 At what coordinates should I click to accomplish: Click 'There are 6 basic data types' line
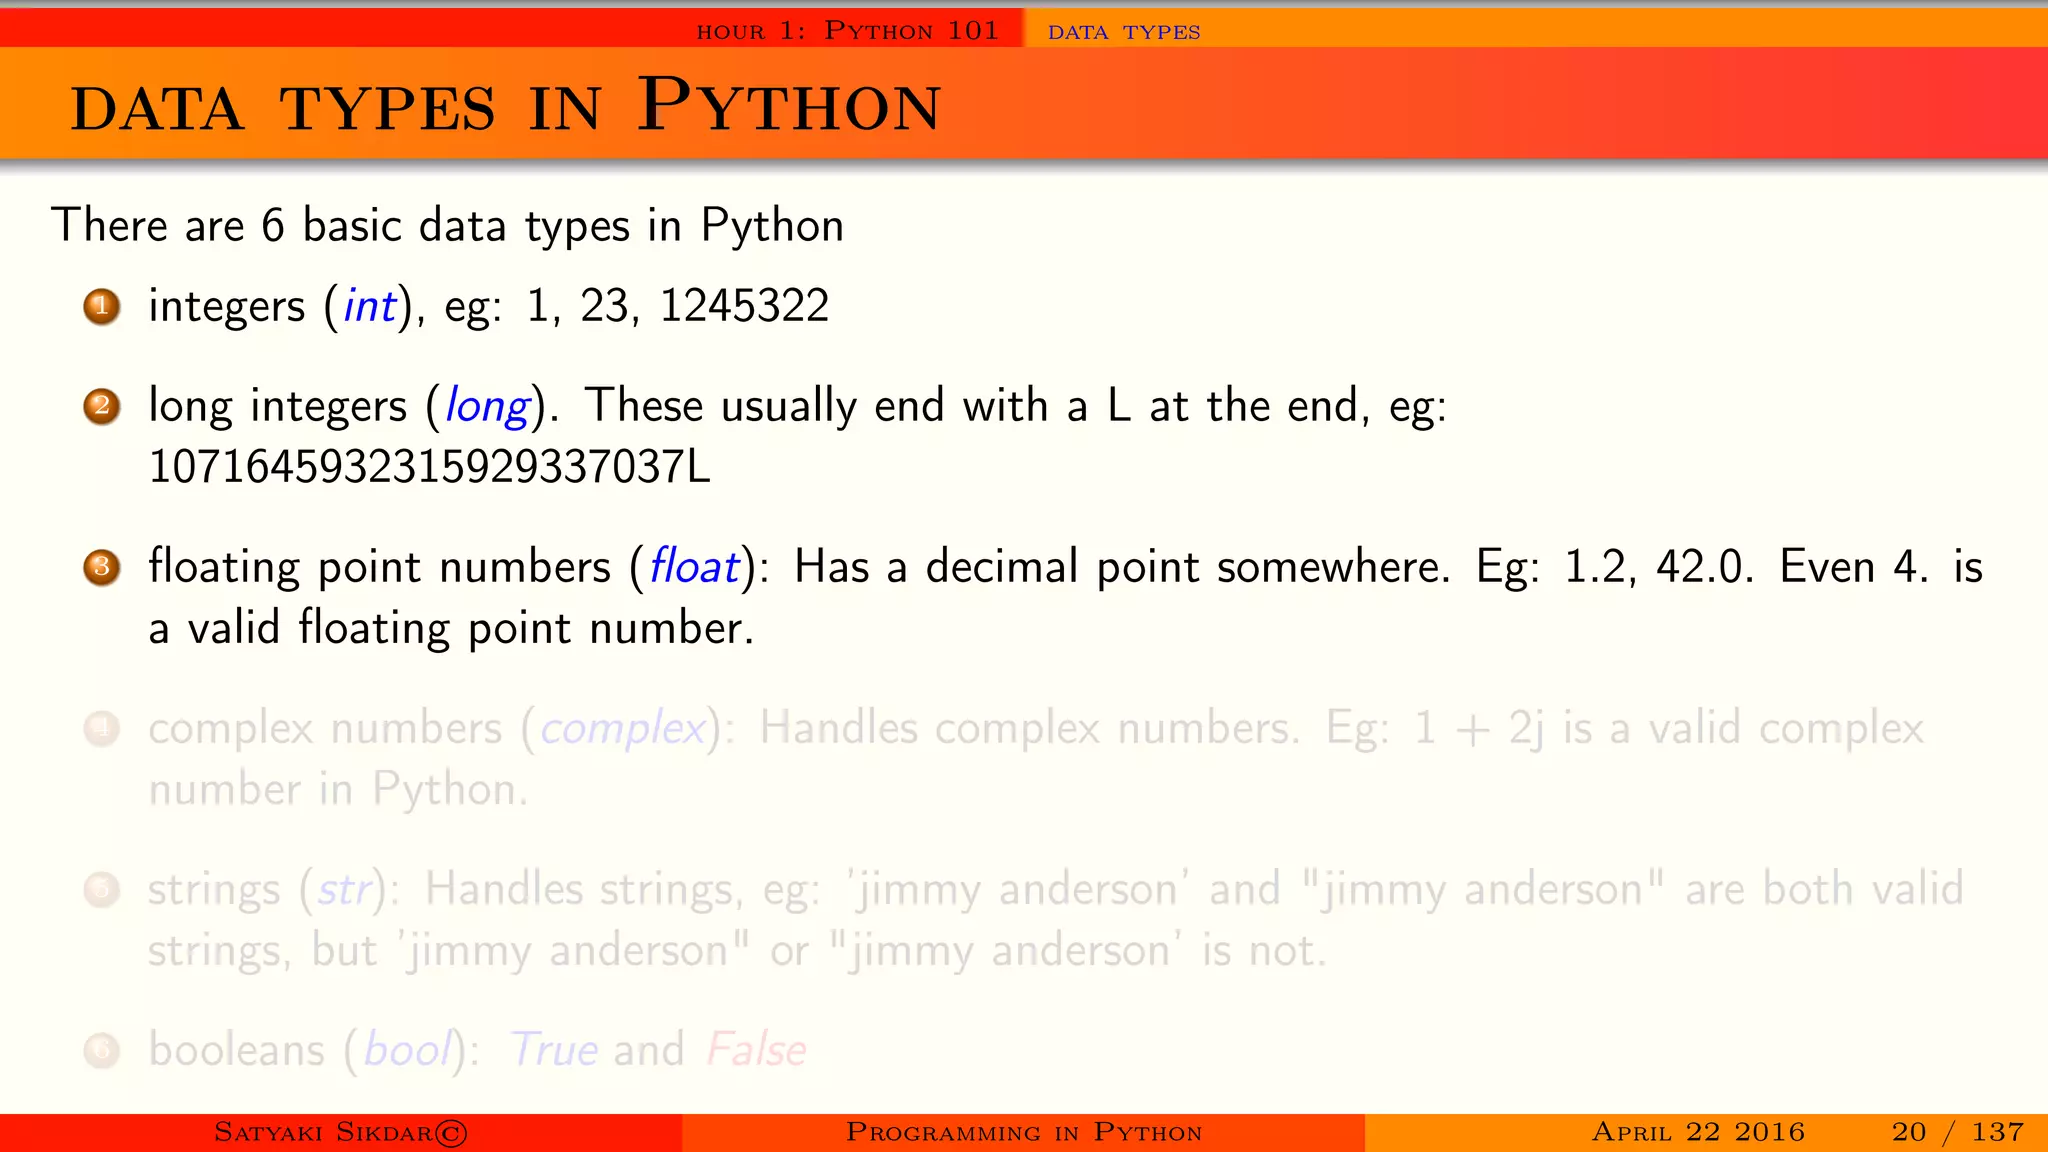tap(448, 226)
